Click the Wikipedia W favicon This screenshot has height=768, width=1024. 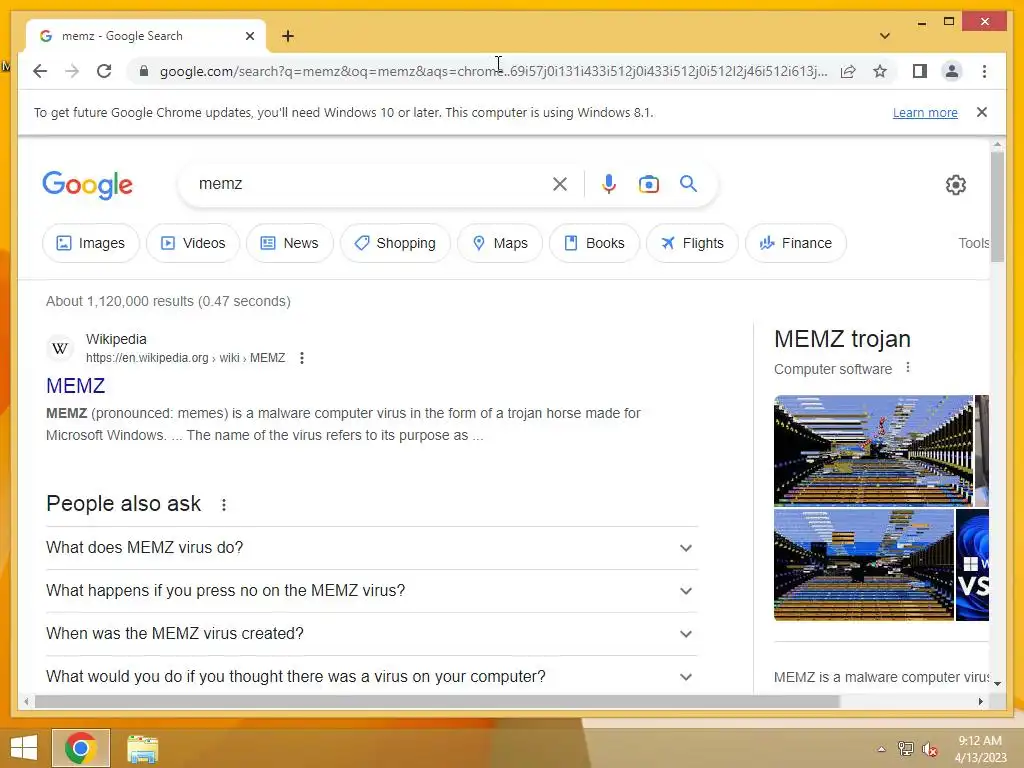click(60, 348)
